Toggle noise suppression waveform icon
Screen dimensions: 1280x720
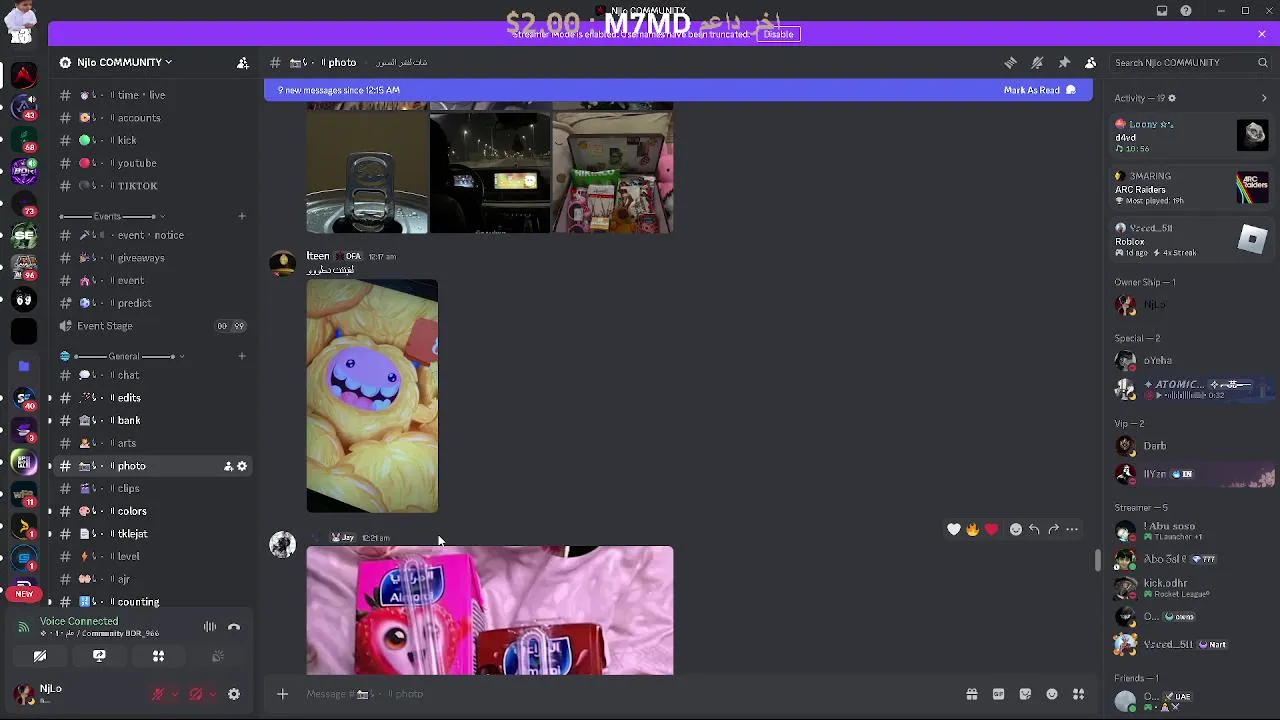(210, 627)
